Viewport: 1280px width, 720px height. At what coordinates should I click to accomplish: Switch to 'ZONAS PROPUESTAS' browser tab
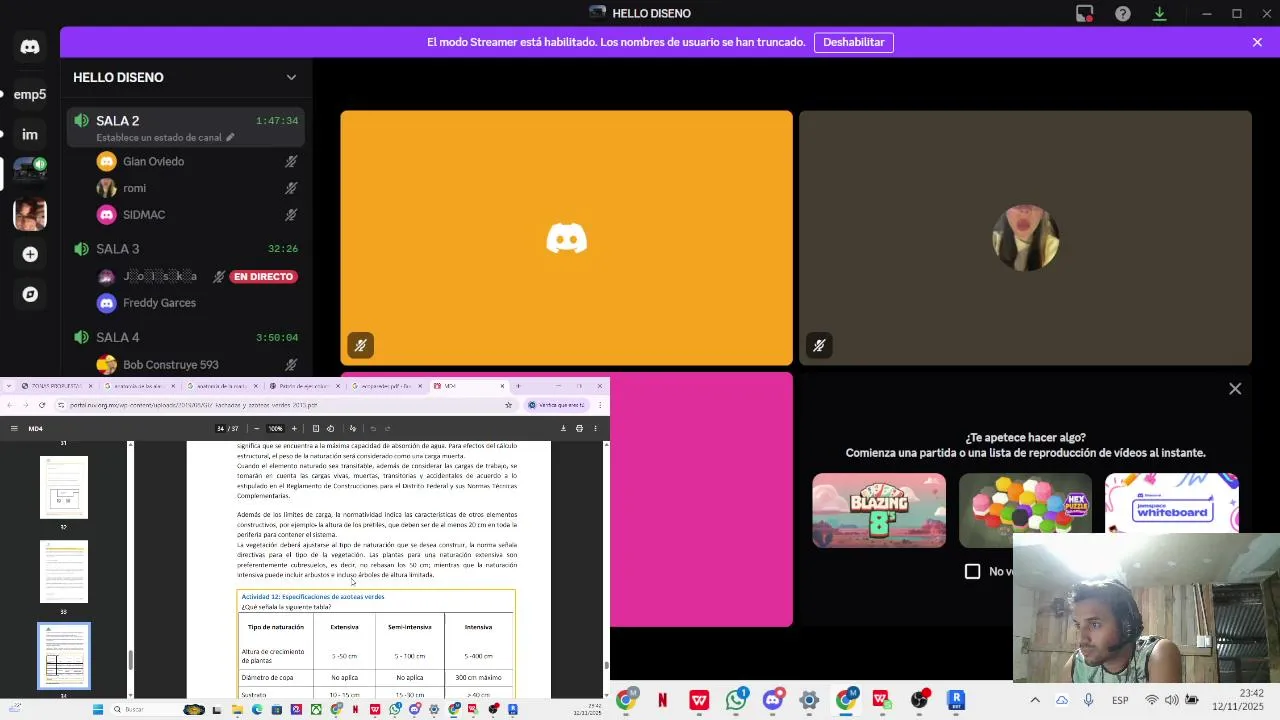(x=57, y=386)
